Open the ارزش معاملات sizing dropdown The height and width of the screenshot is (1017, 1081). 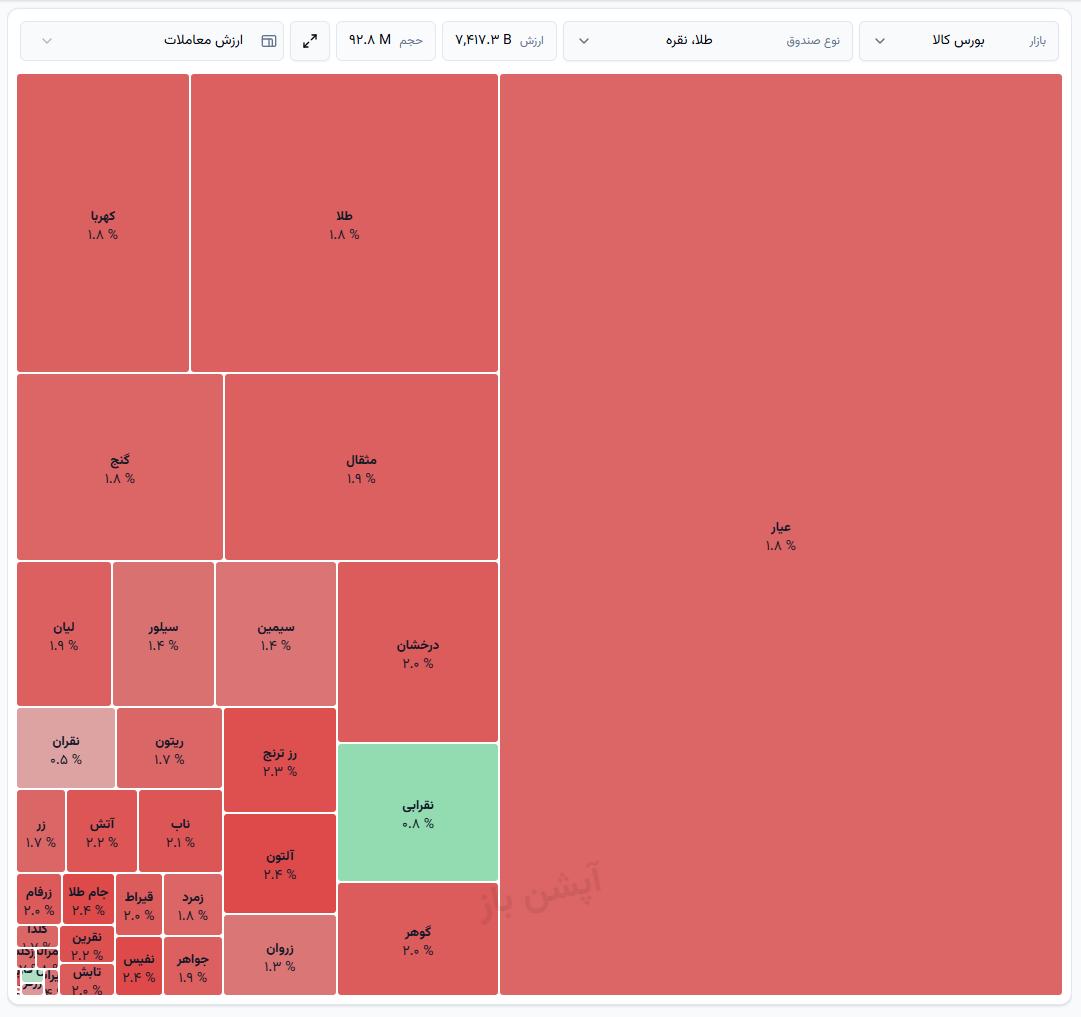[x=152, y=41]
